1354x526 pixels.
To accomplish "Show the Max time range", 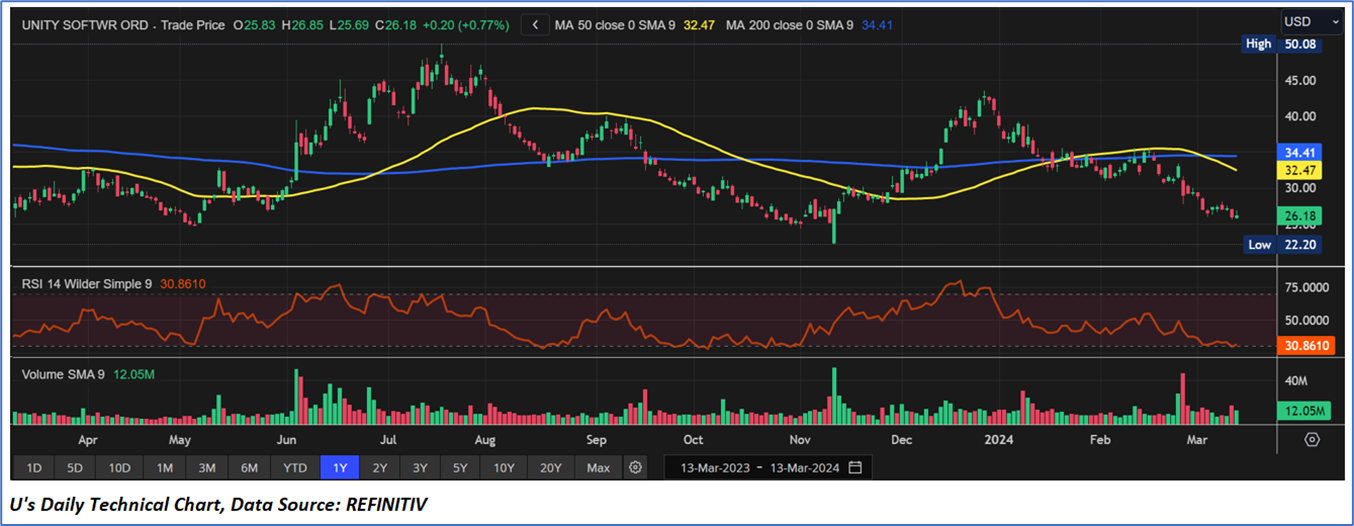I will click(x=598, y=467).
